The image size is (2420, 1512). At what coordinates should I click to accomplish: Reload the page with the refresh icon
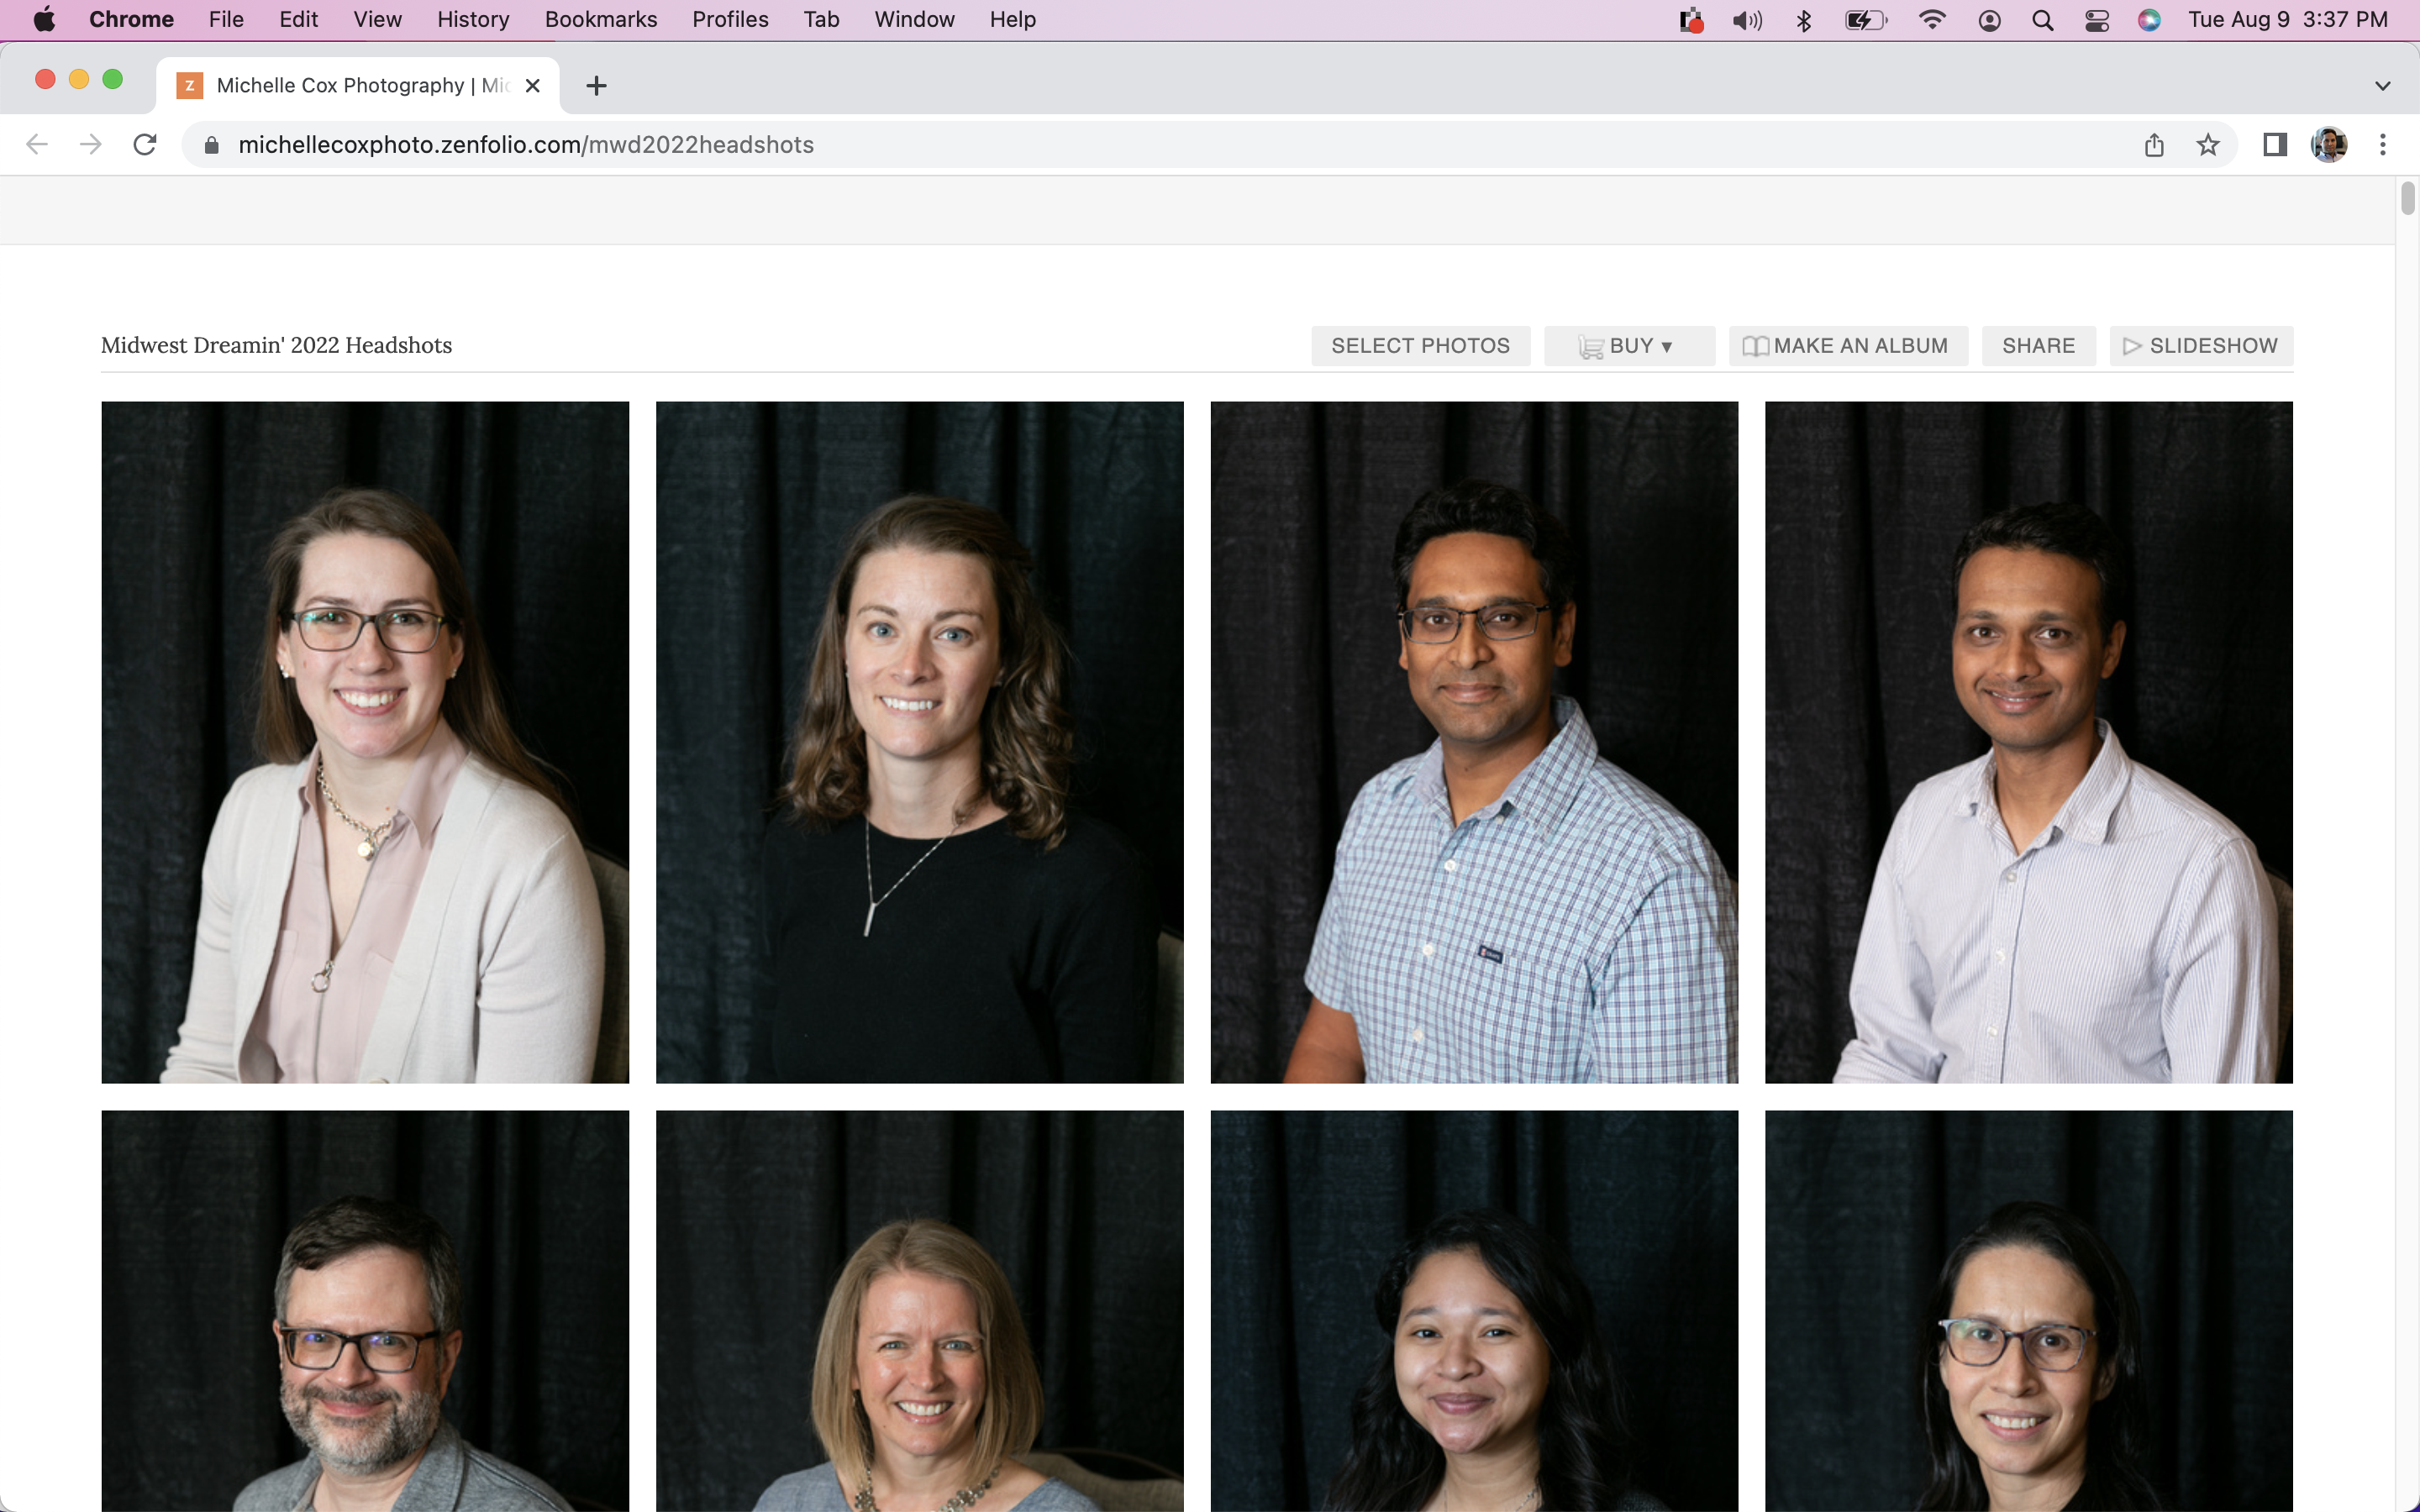pos(145,145)
